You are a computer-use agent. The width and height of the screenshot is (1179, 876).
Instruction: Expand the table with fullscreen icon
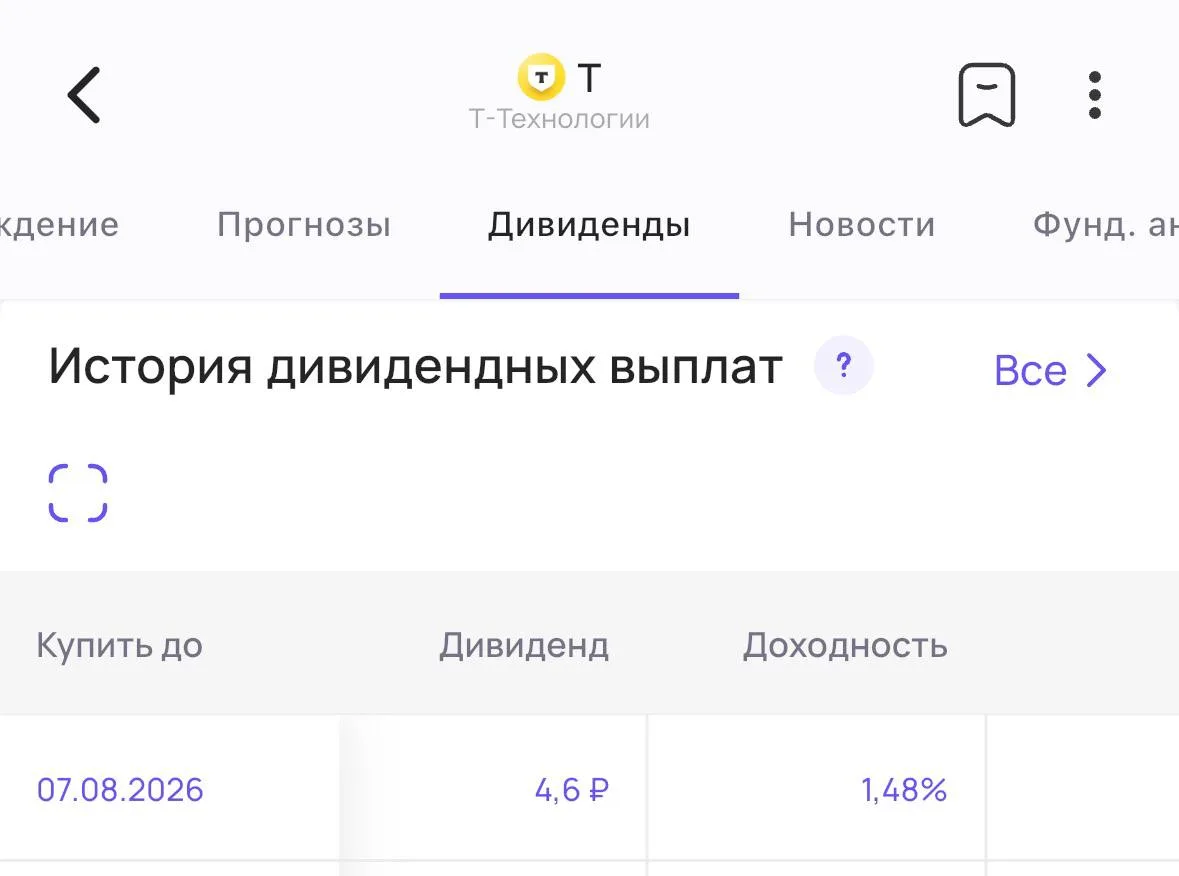click(78, 493)
